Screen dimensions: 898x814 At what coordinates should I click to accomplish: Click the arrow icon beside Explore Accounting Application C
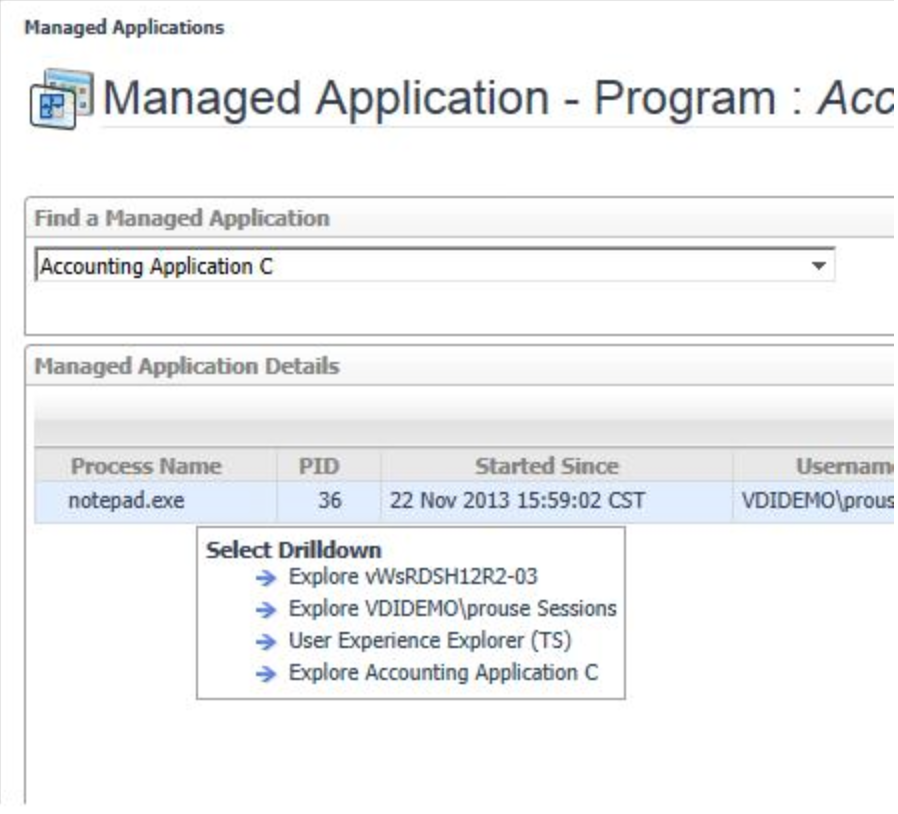click(264, 674)
